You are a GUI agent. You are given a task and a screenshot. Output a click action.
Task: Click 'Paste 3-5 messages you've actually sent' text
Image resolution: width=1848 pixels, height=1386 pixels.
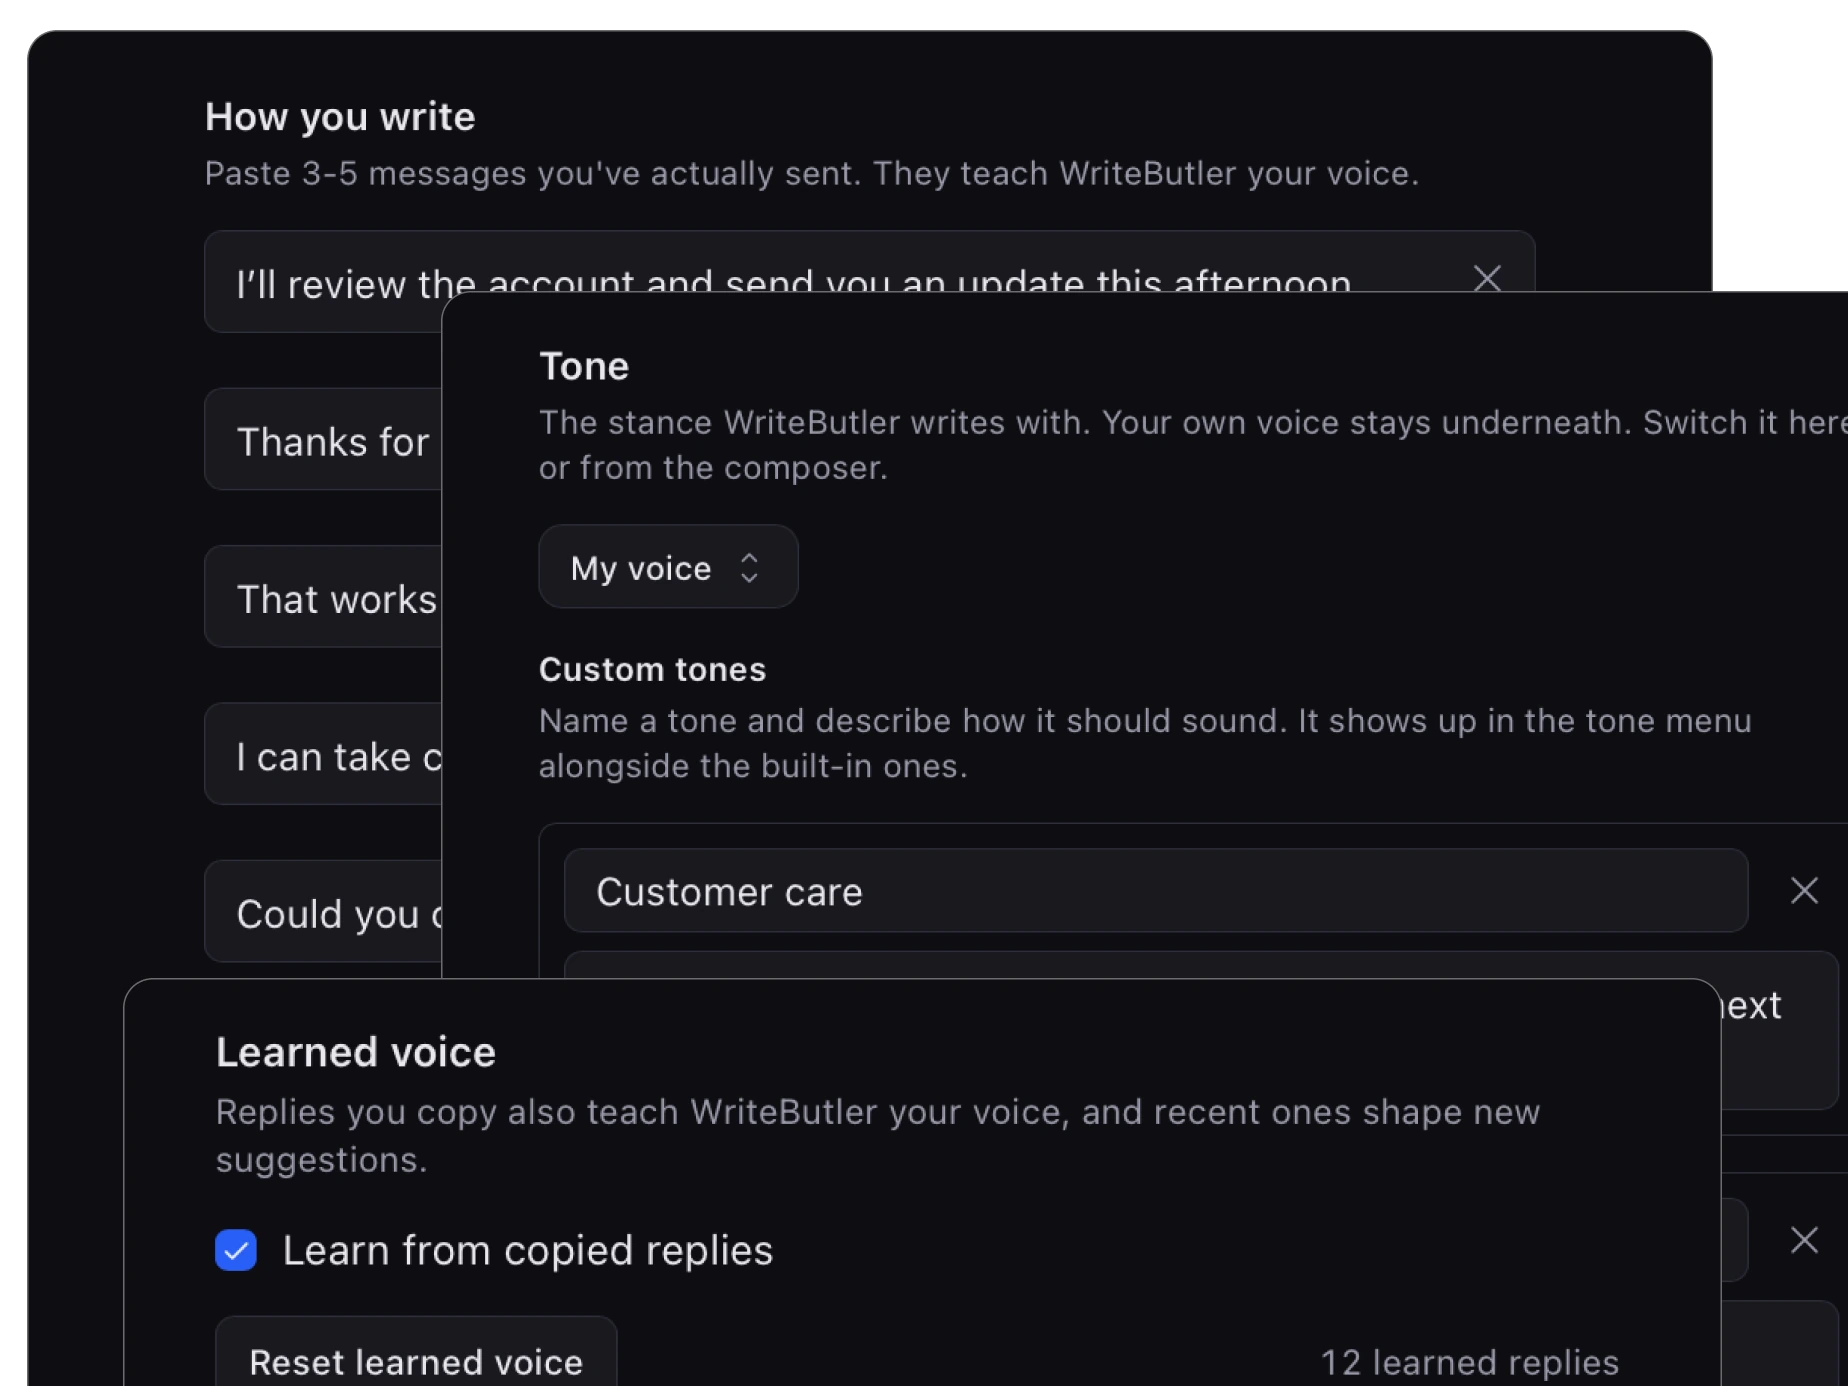(812, 173)
